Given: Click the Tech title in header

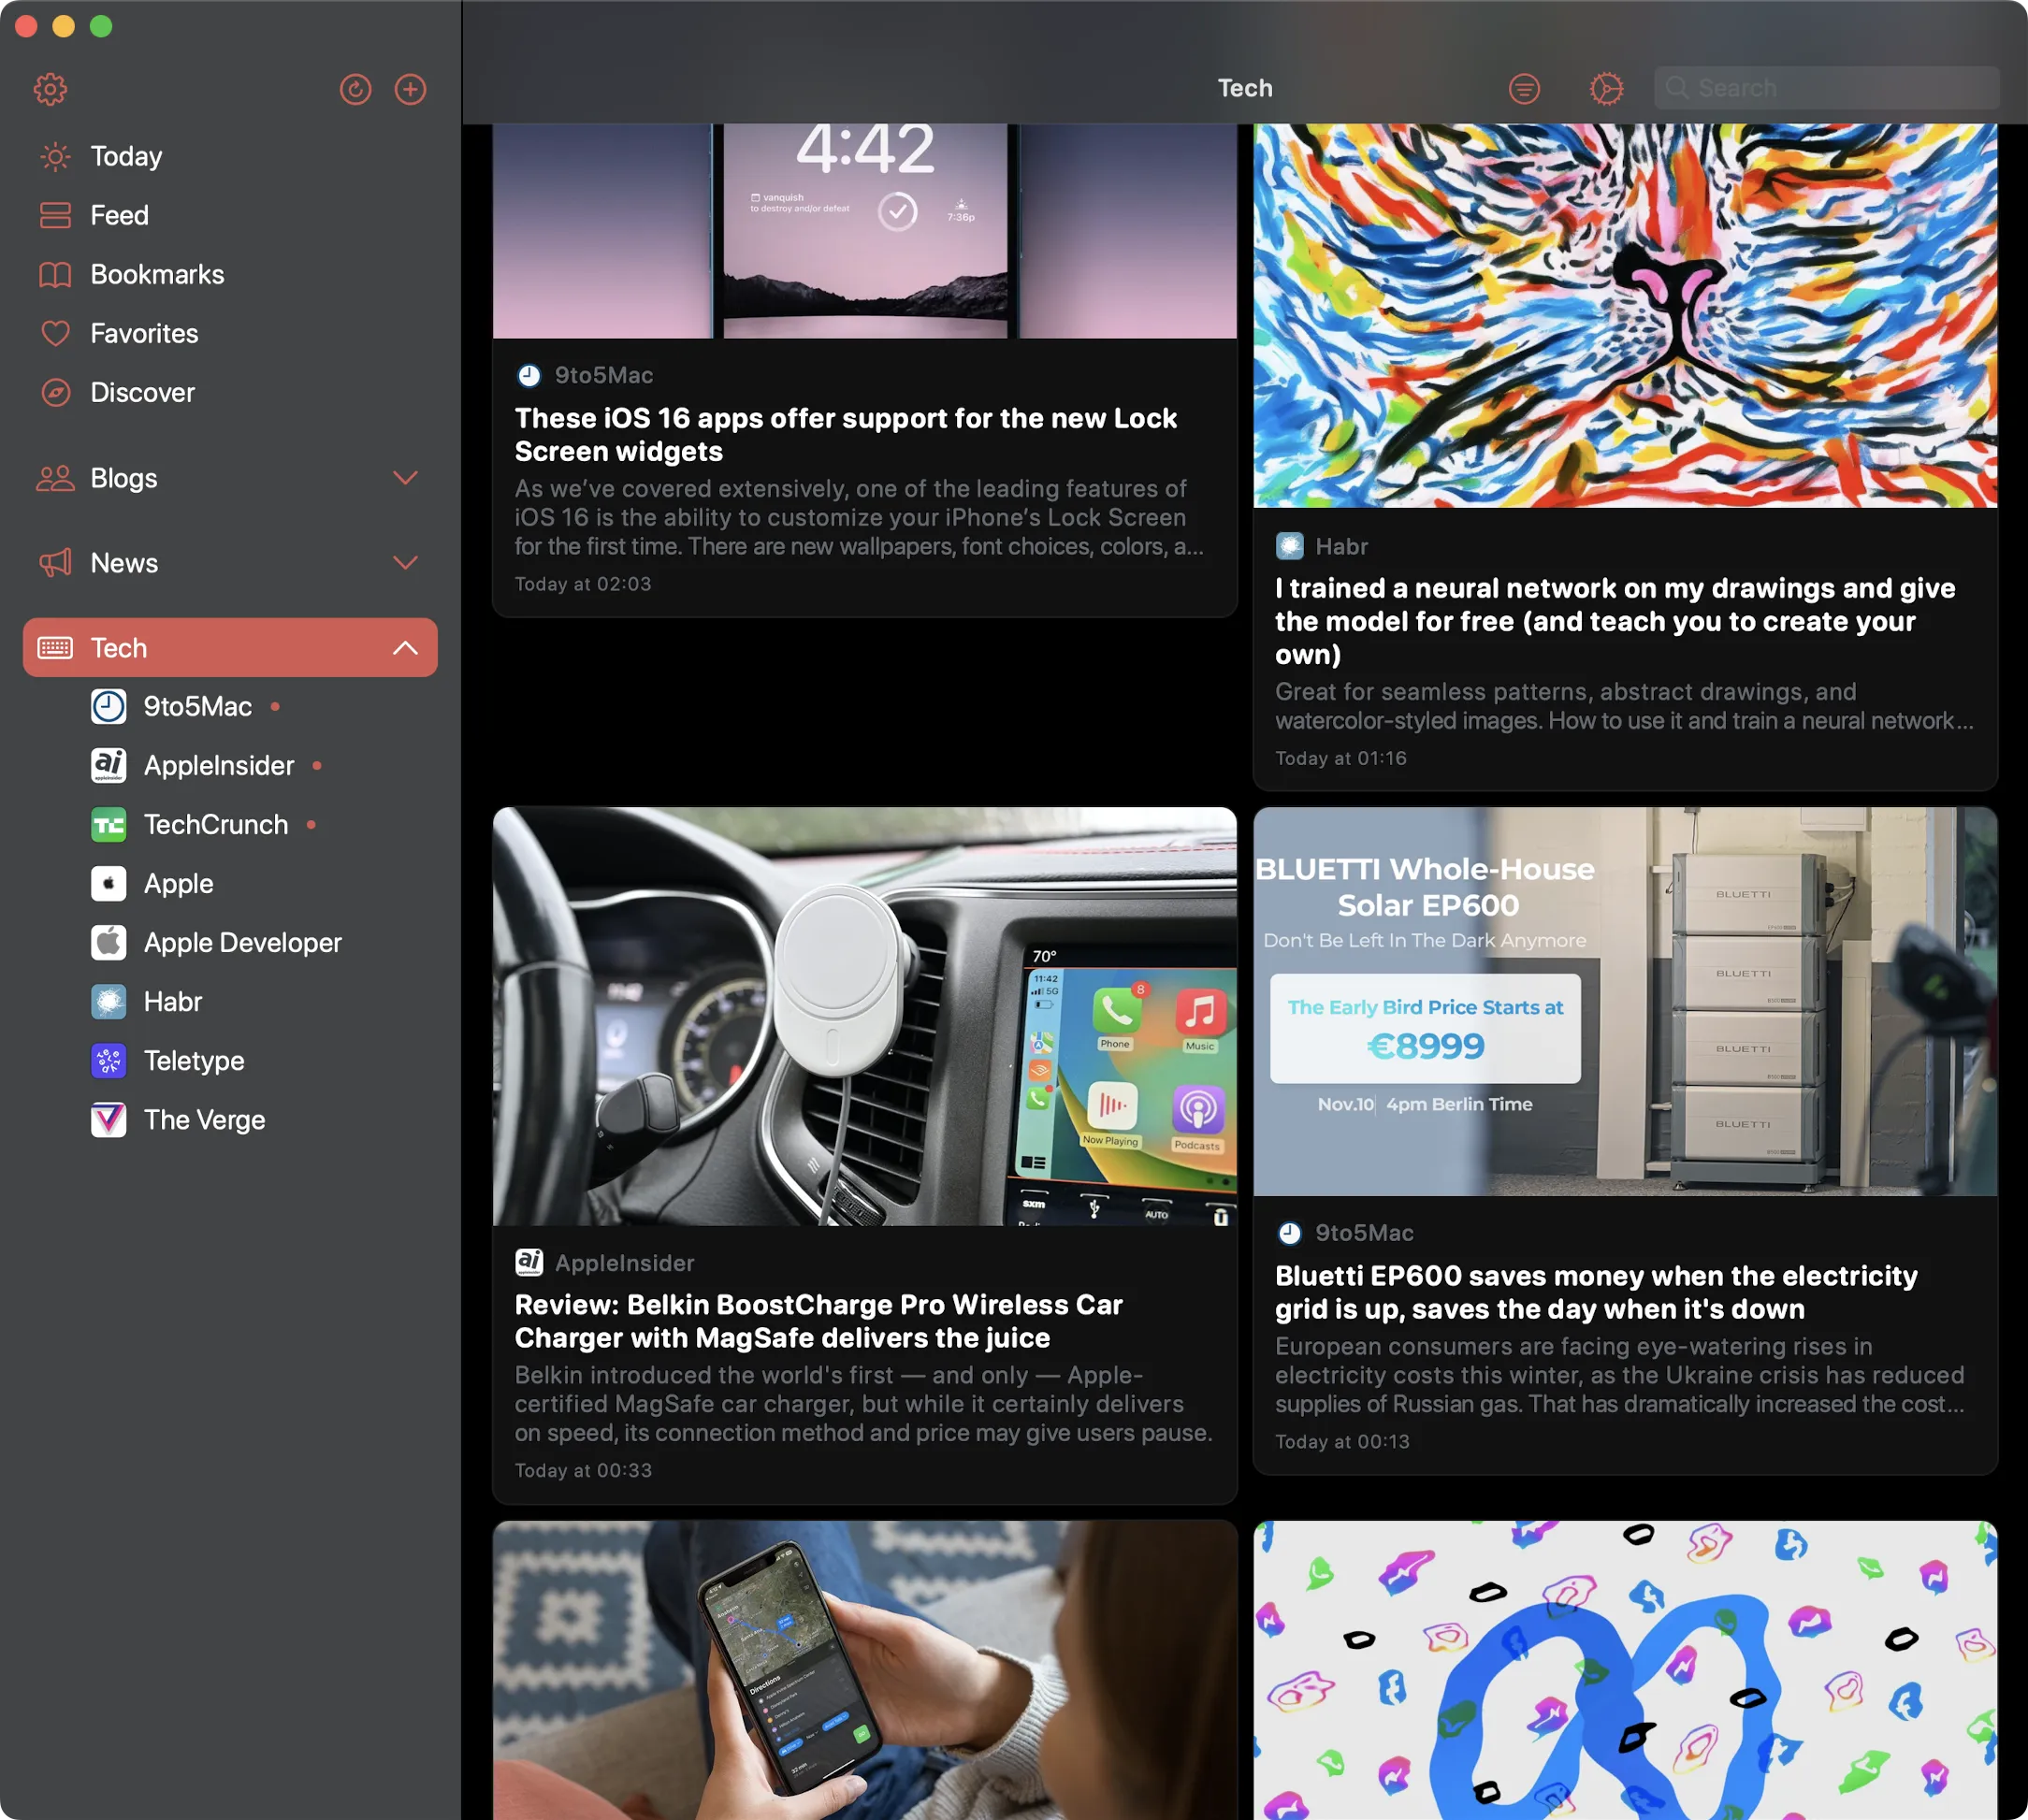Looking at the screenshot, I should [1245, 88].
